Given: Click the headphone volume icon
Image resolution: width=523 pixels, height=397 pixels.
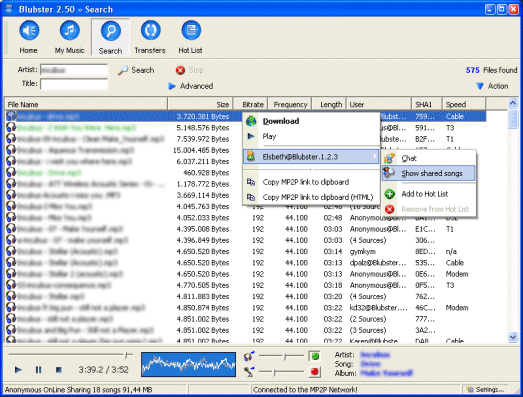Looking at the screenshot, I should click(249, 356).
